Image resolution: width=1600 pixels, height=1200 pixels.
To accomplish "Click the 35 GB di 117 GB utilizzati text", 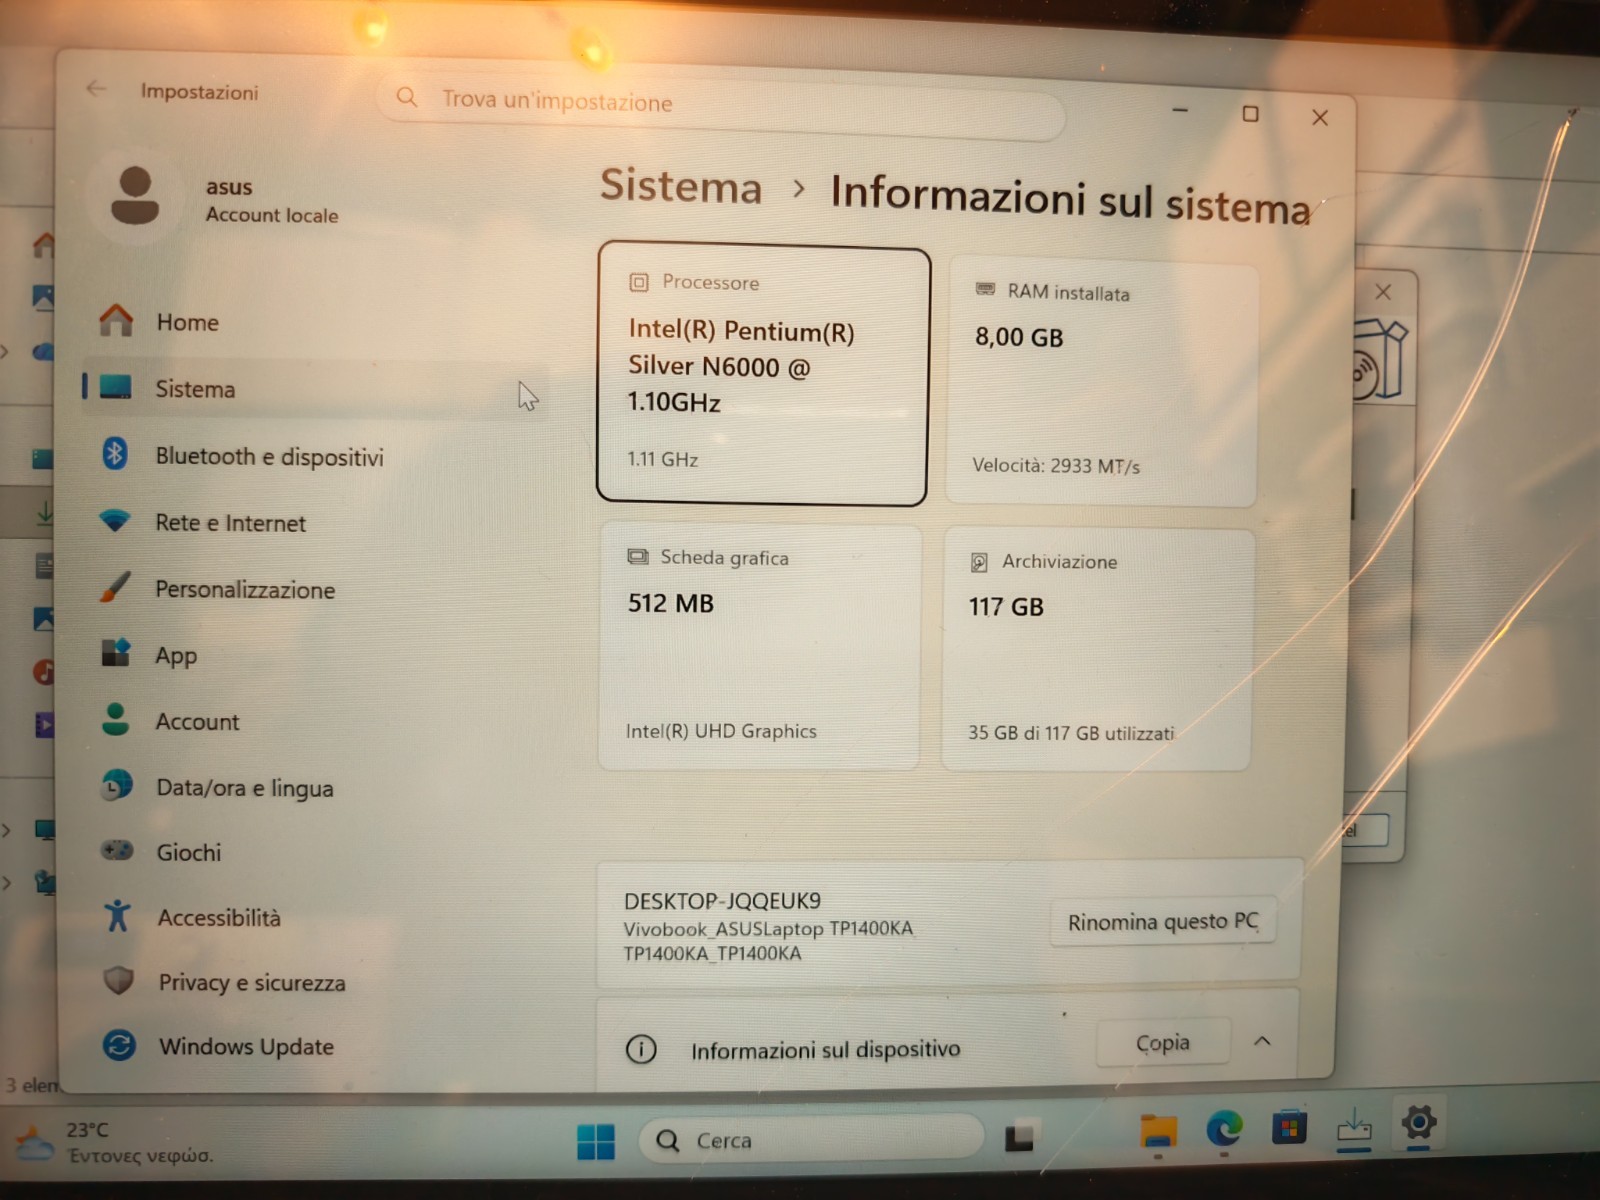I will [1071, 732].
